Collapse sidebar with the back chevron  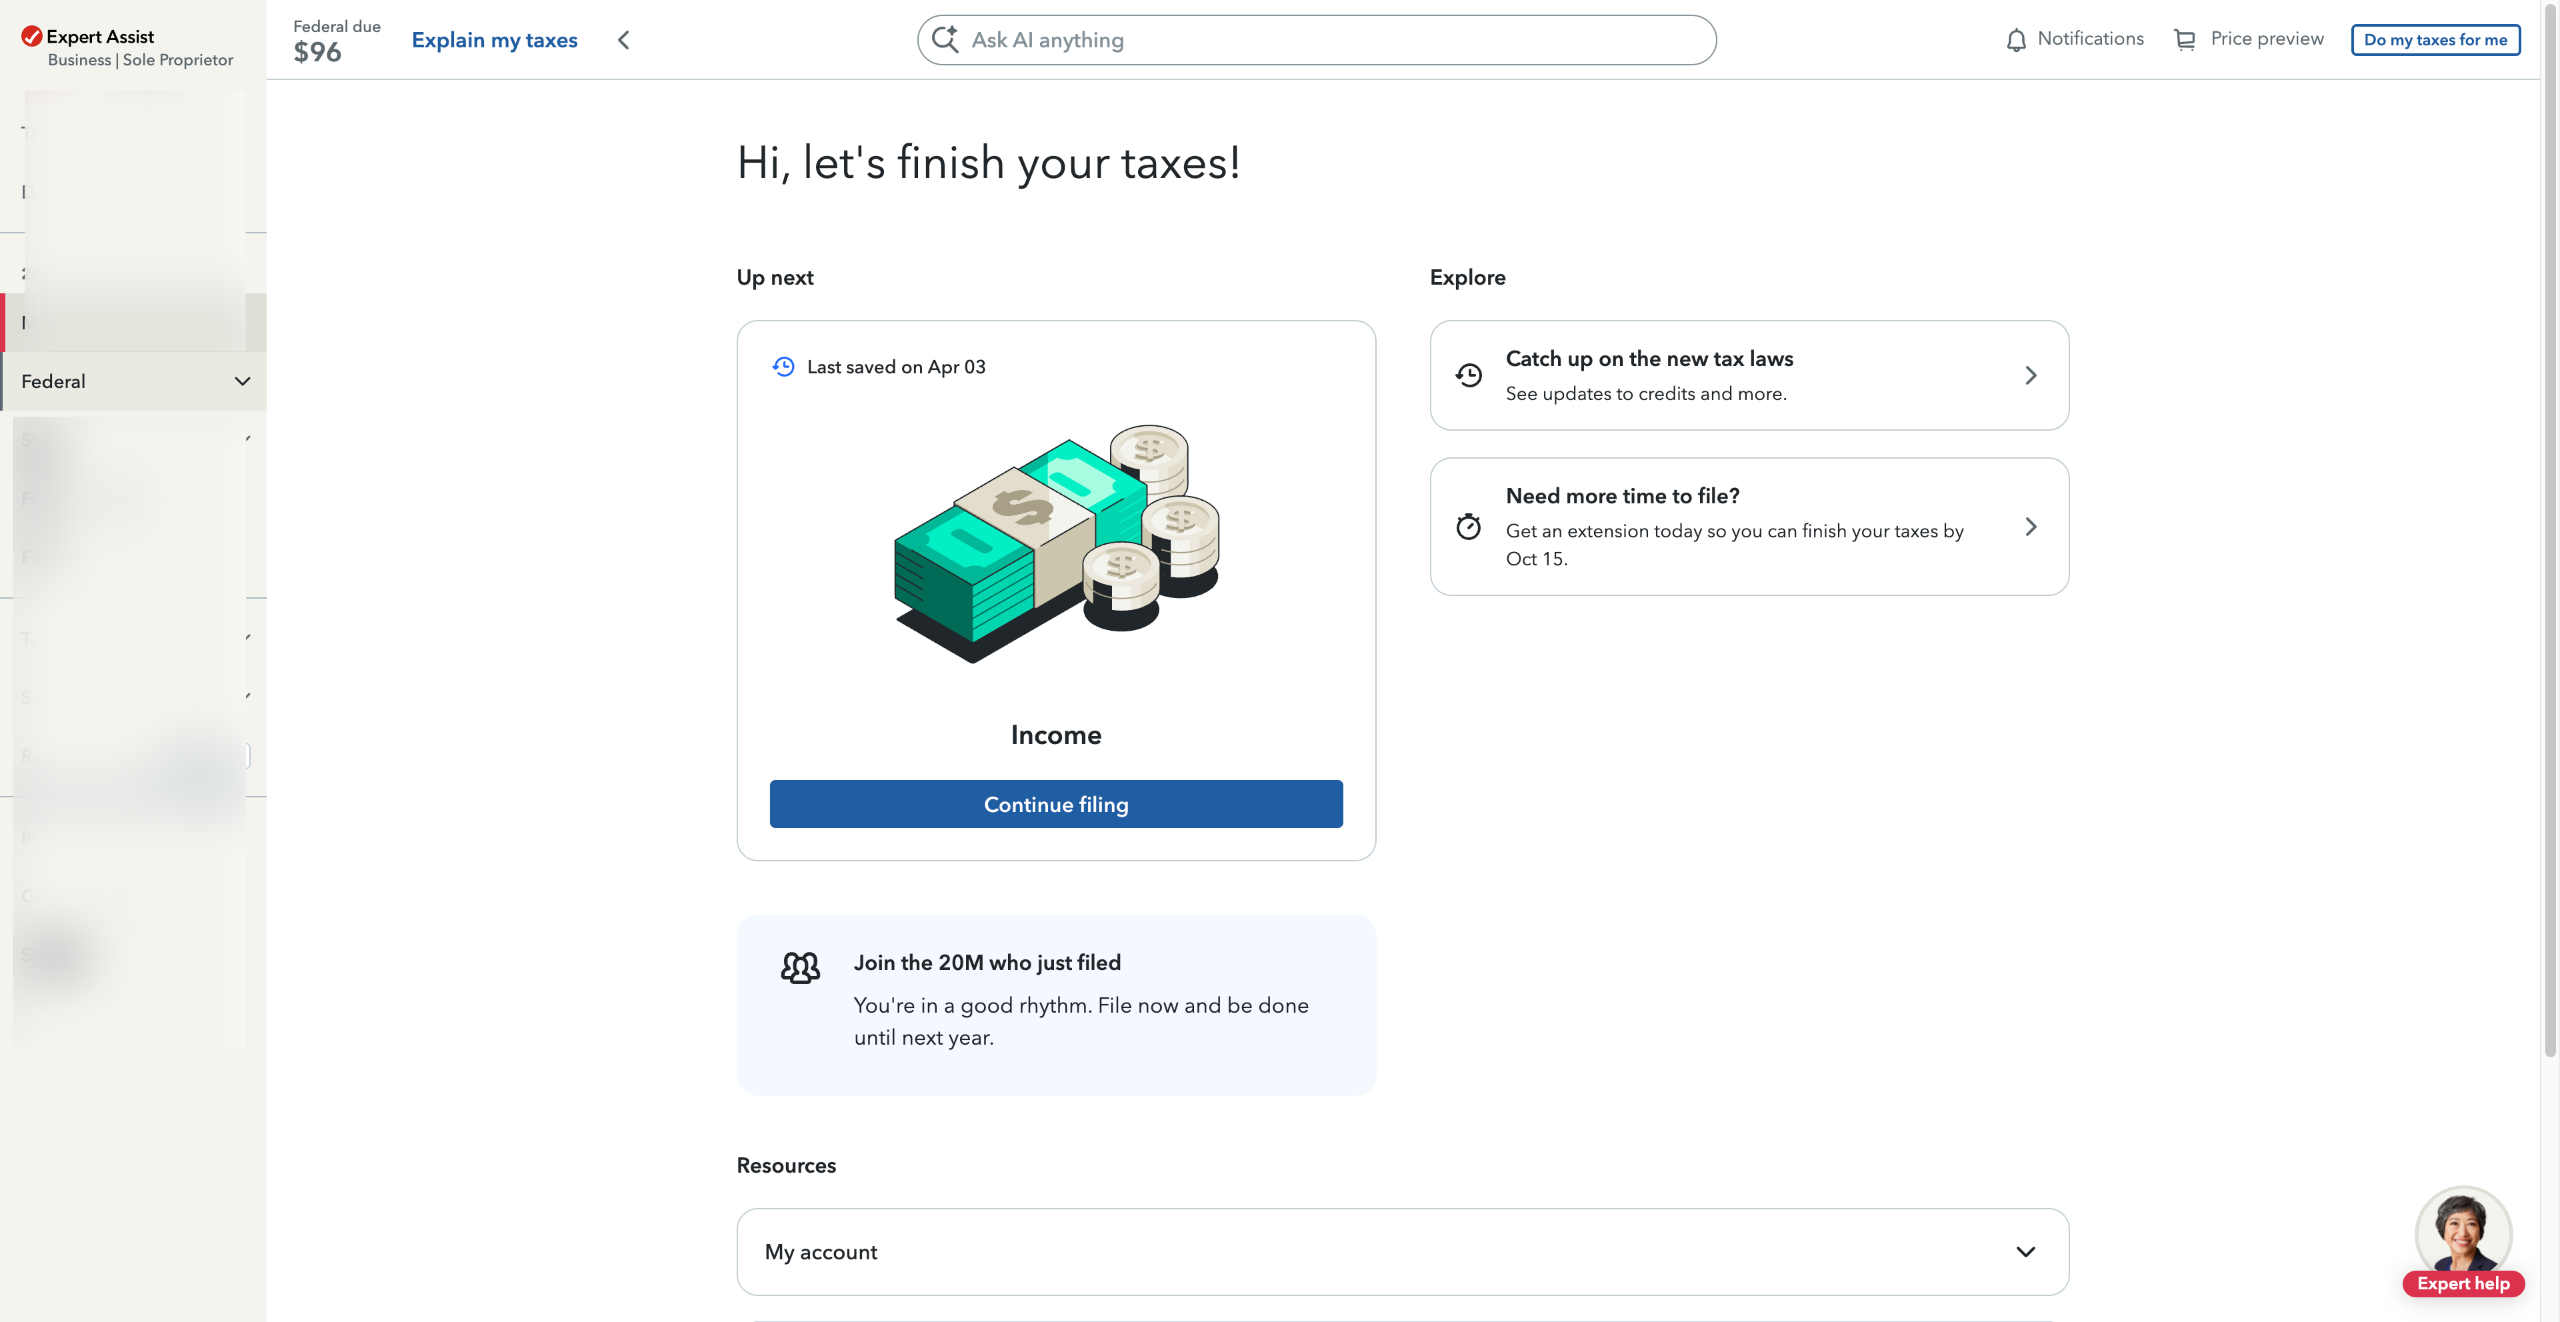[x=624, y=40]
